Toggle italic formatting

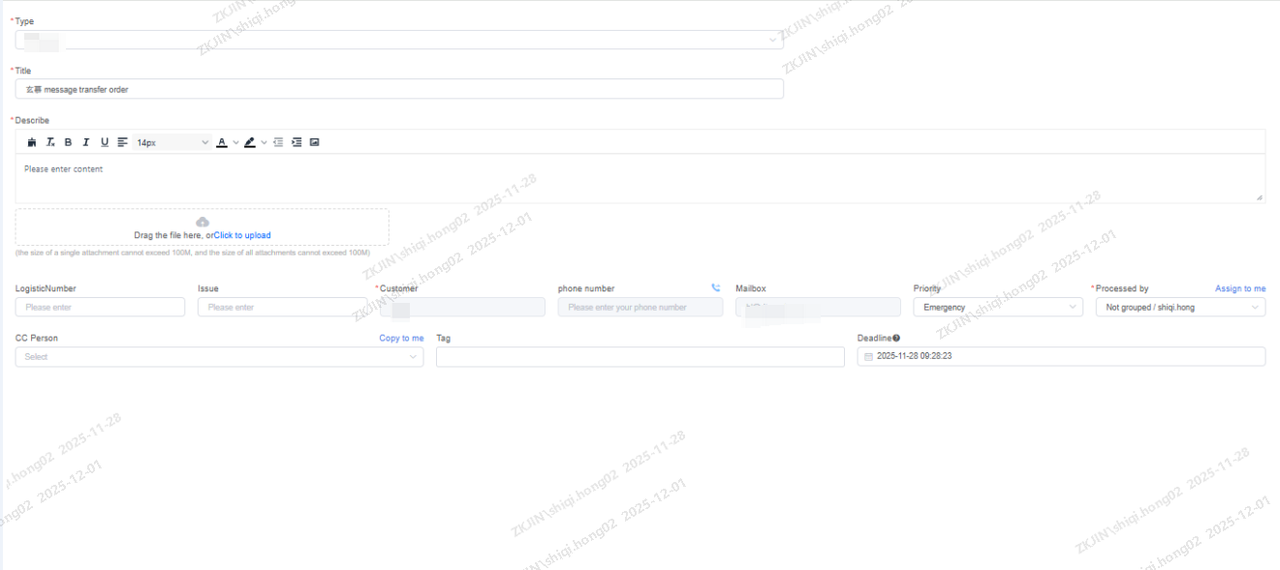(x=86, y=143)
